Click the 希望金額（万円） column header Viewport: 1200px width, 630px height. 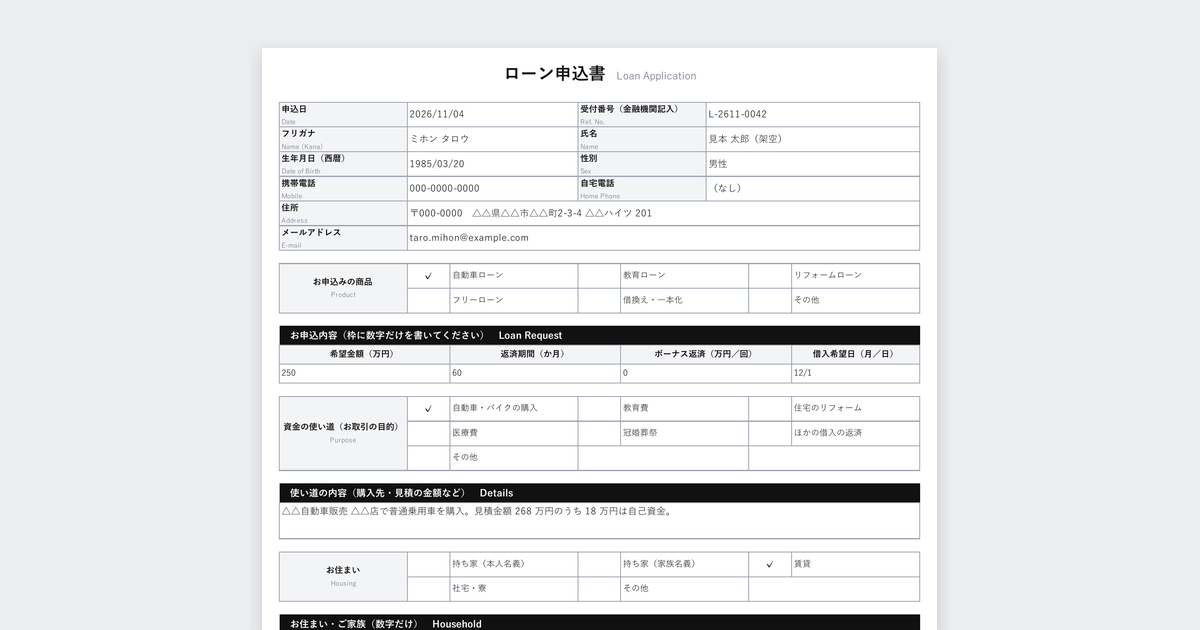click(365, 354)
